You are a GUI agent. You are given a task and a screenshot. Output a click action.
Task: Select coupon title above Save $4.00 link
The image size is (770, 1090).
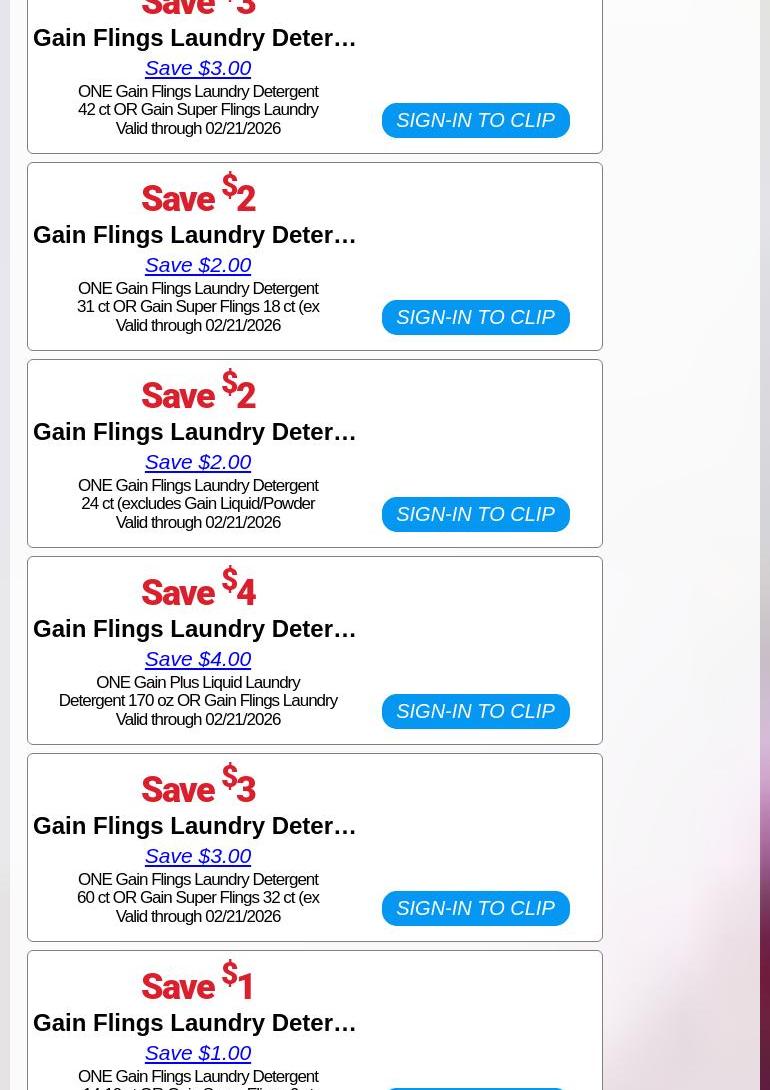tap(195, 628)
